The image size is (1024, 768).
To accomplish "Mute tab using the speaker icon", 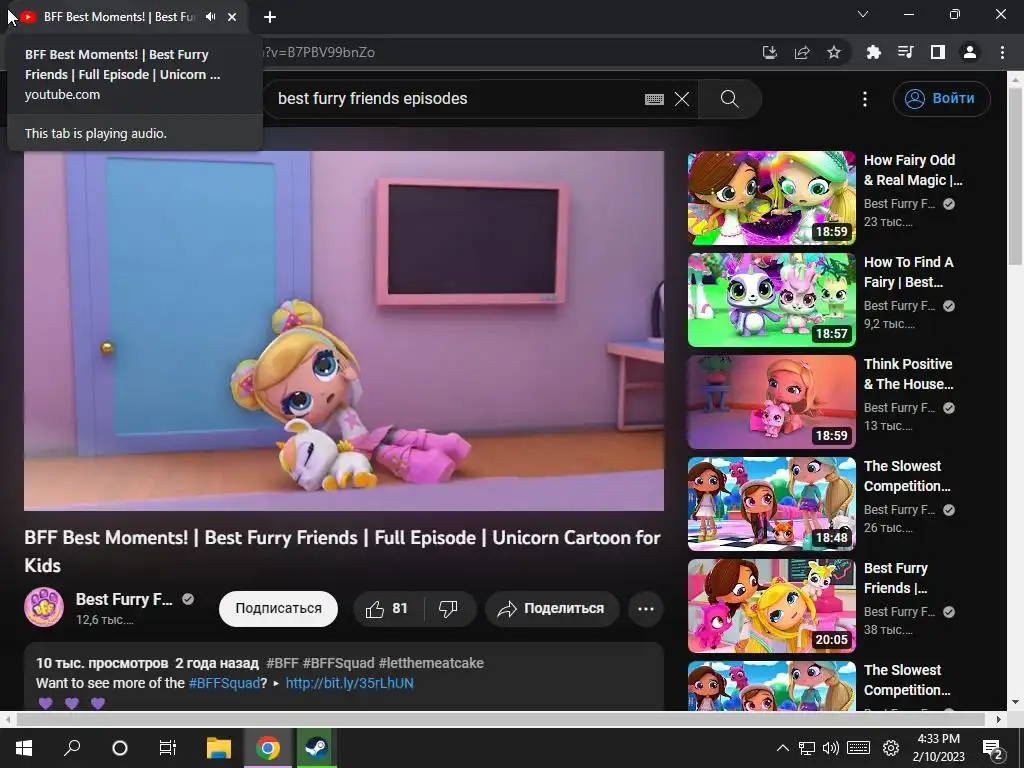I will coord(210,17).
